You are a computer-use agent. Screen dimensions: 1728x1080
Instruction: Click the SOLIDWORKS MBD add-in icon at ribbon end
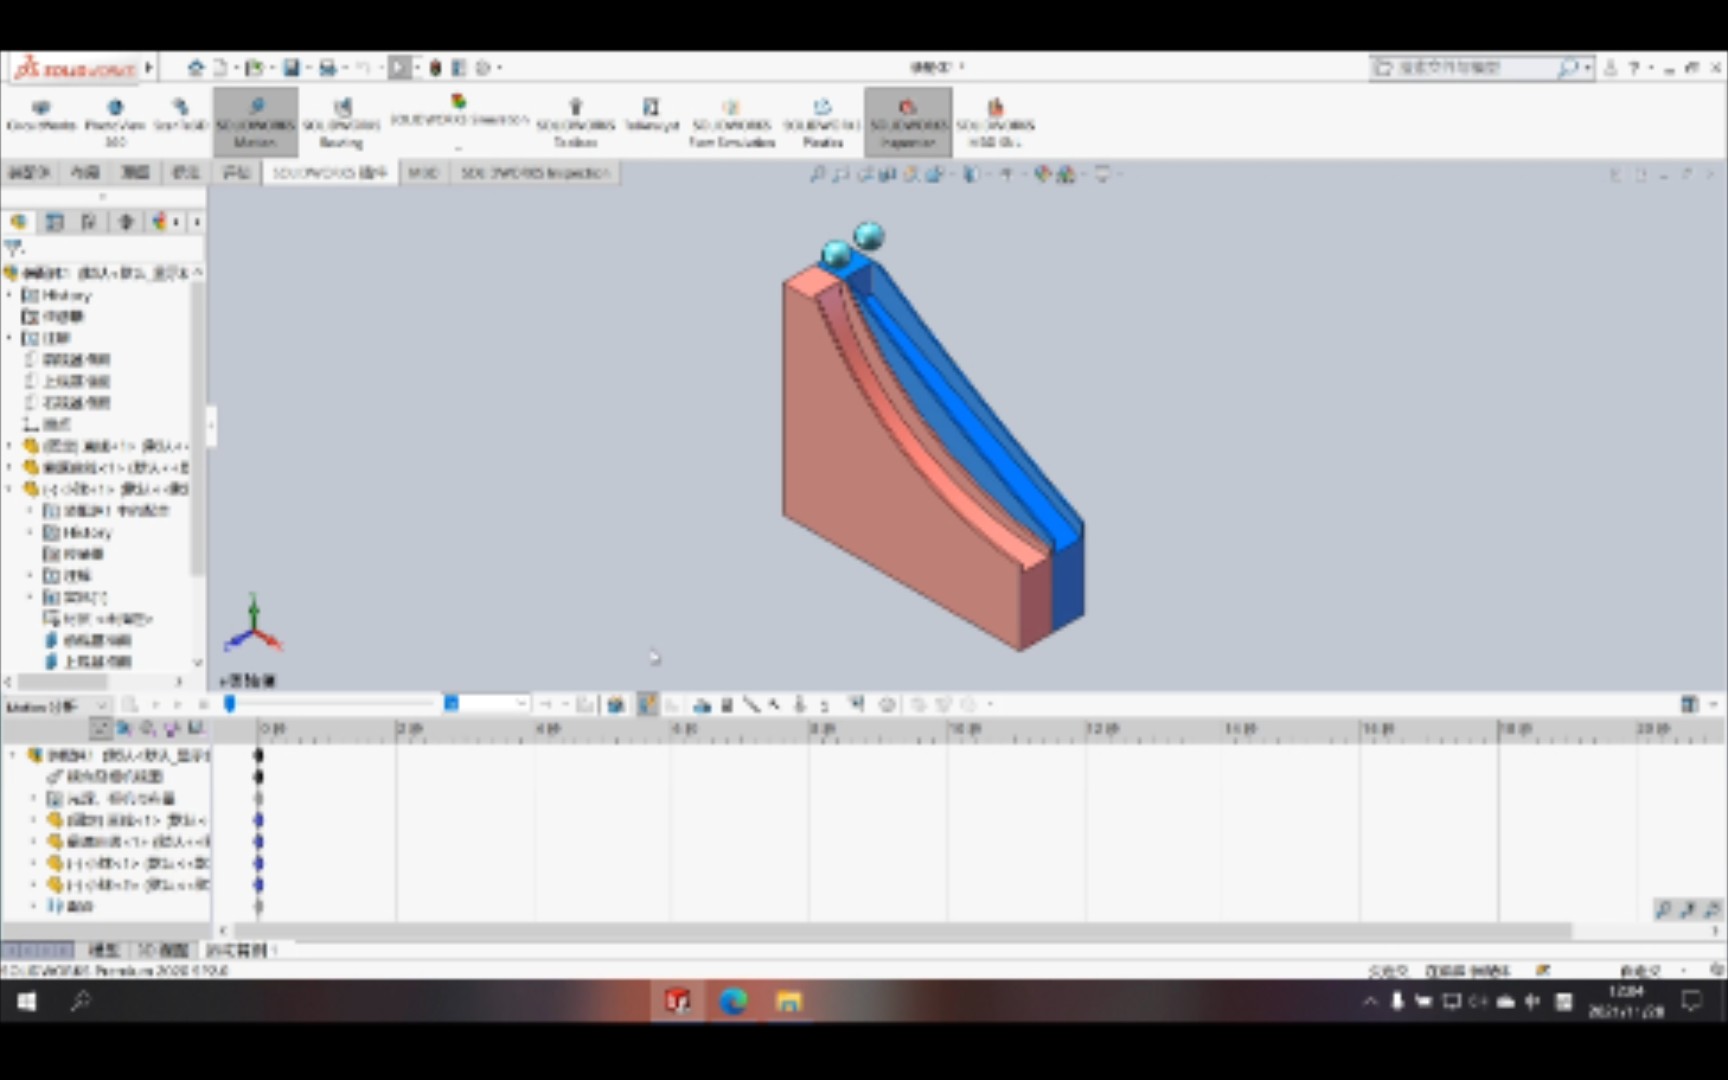995,122
